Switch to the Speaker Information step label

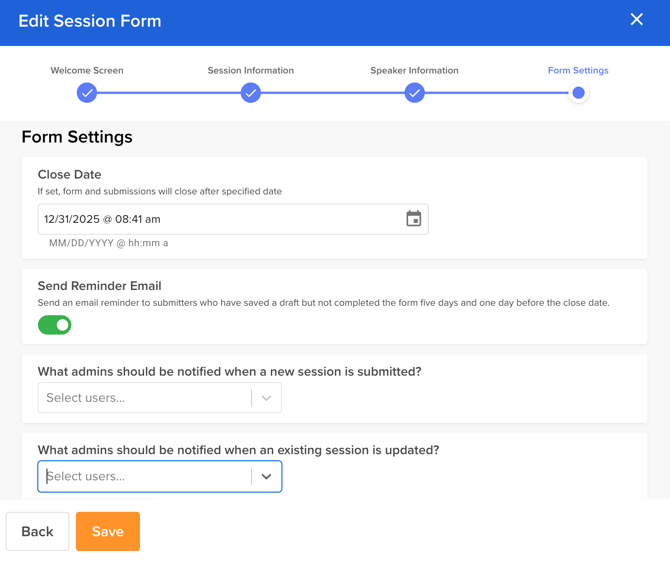point(414,71)
